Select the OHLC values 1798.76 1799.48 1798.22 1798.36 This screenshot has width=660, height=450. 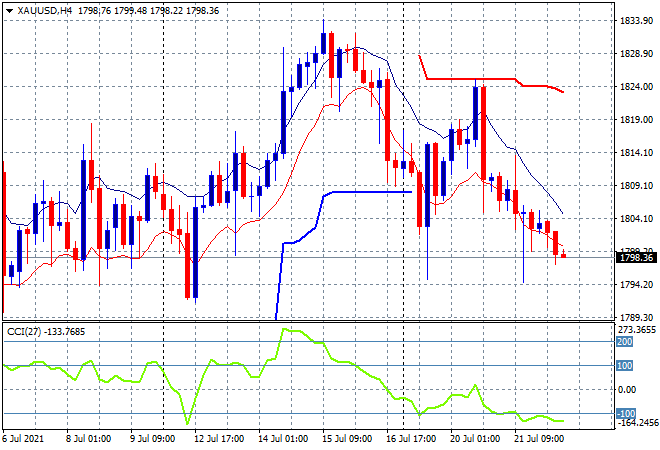[148, 11]
